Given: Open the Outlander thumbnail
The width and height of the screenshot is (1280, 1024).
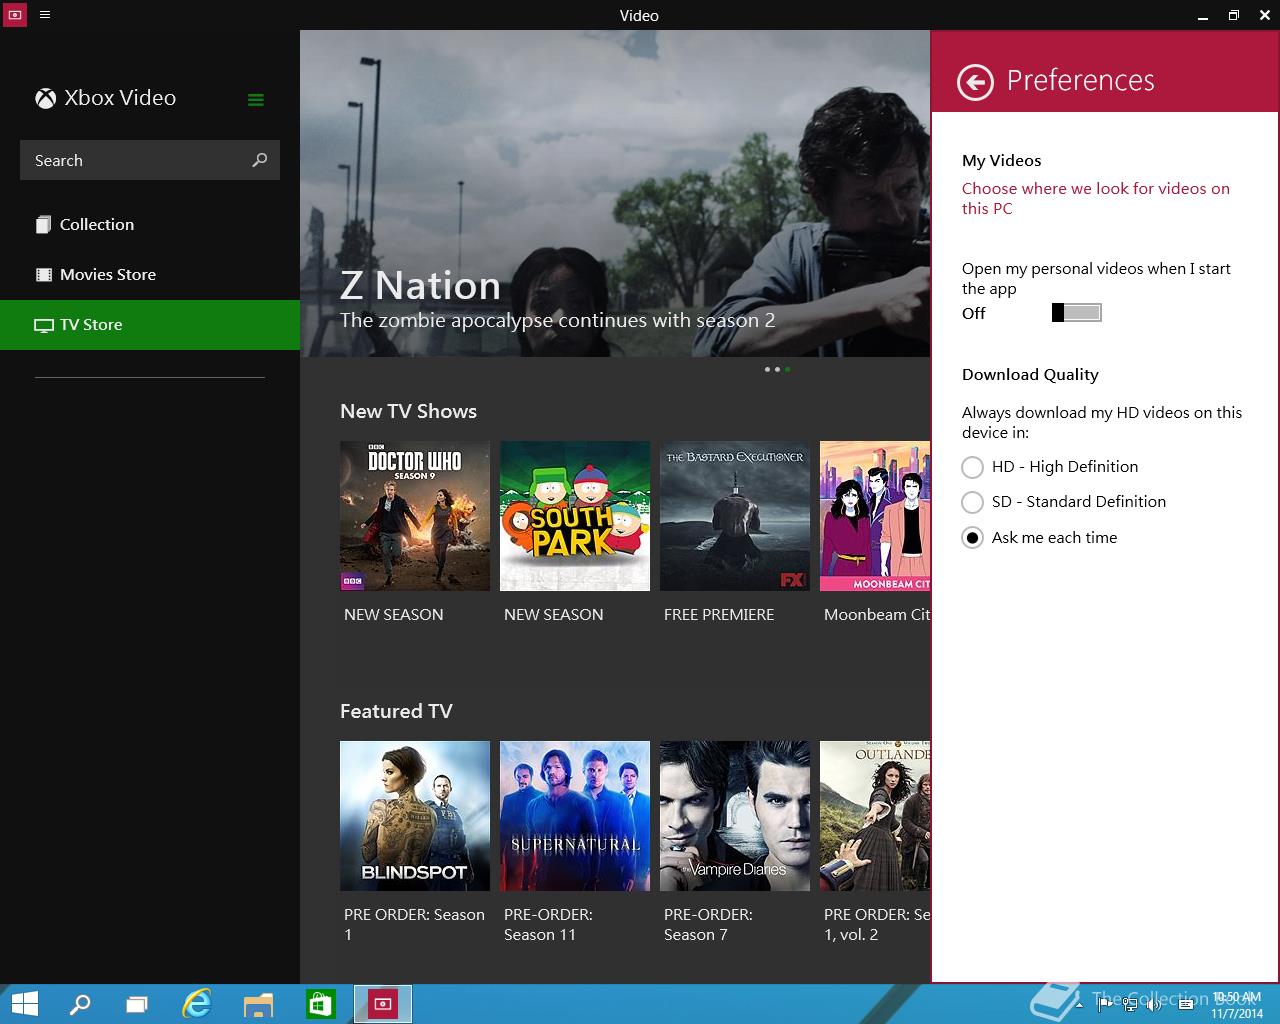Looking at the screenshot, I should pos(875,816).
